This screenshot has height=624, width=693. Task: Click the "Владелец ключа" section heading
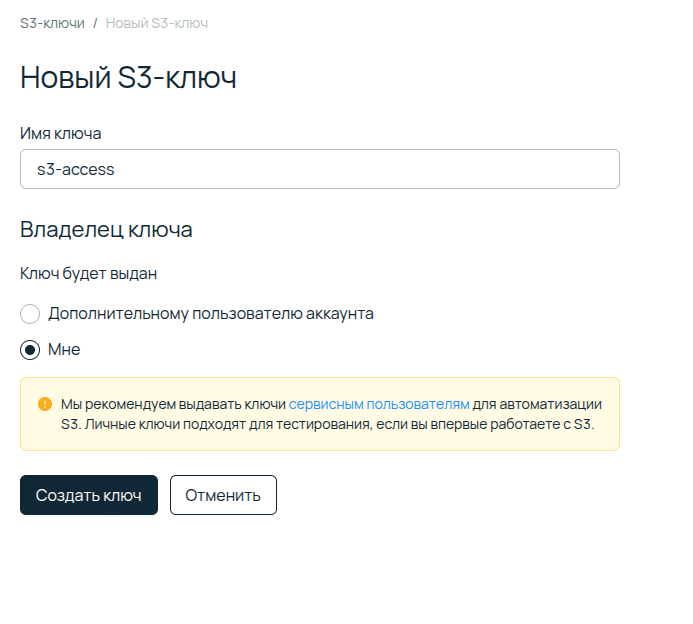click(x=106, y=230)
